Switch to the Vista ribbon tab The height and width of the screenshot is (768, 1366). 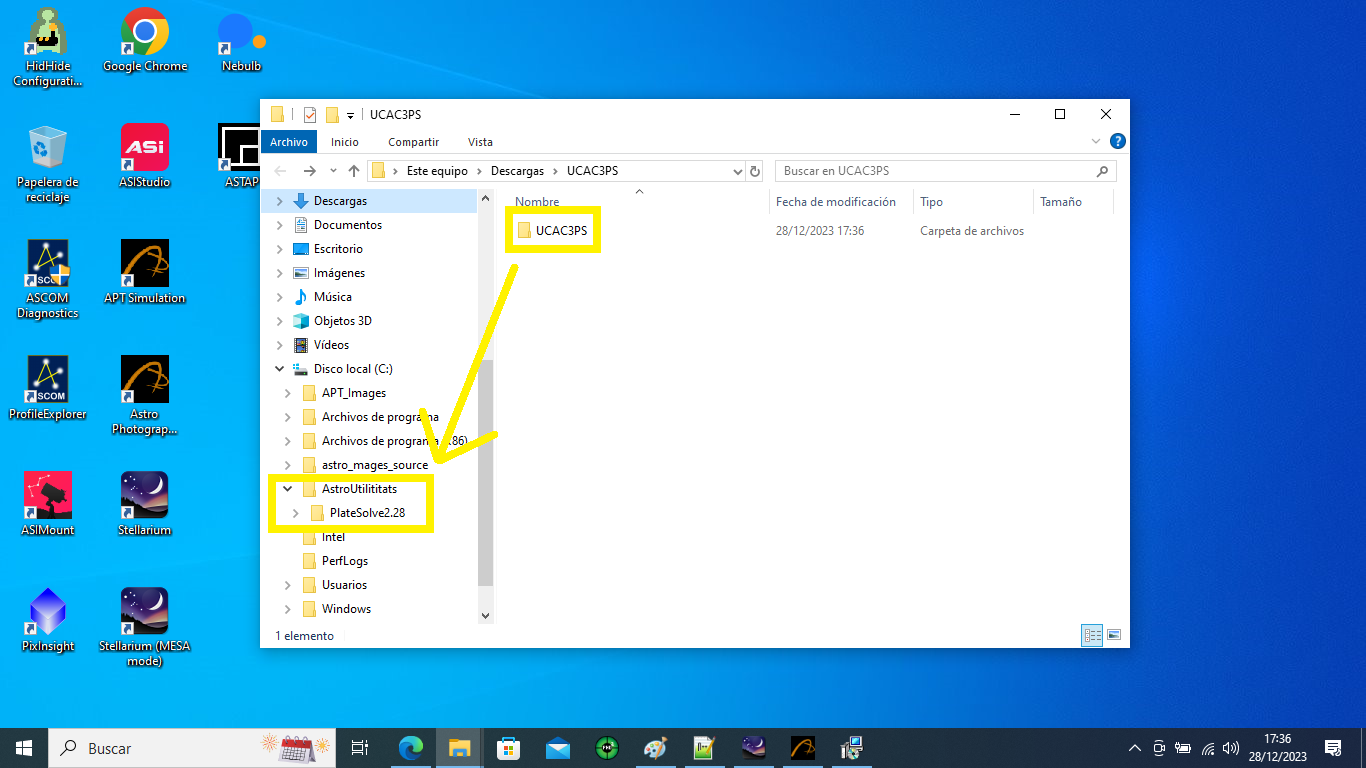480,142
